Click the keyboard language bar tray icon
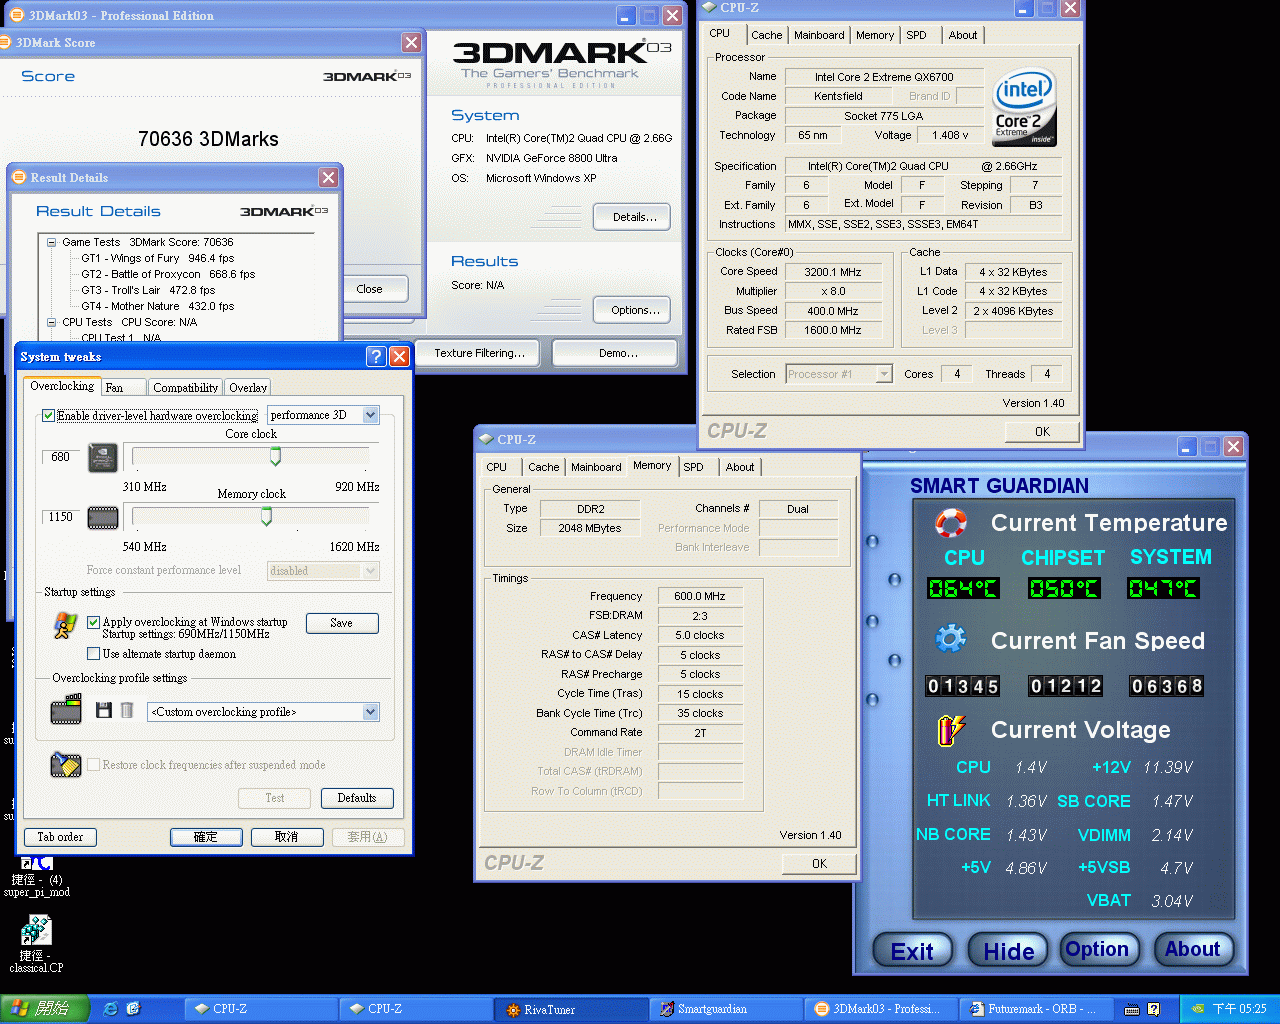This screenshot has height=1024, width=1280. point(1132,1009)
